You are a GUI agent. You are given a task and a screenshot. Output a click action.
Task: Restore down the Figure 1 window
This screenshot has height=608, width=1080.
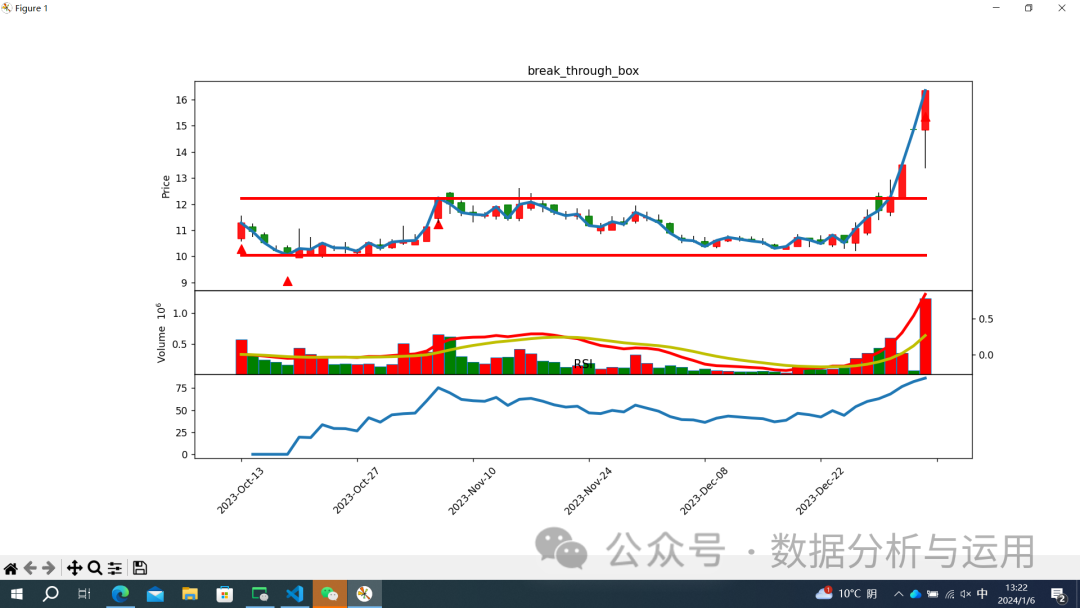[x=1028, y=8]
